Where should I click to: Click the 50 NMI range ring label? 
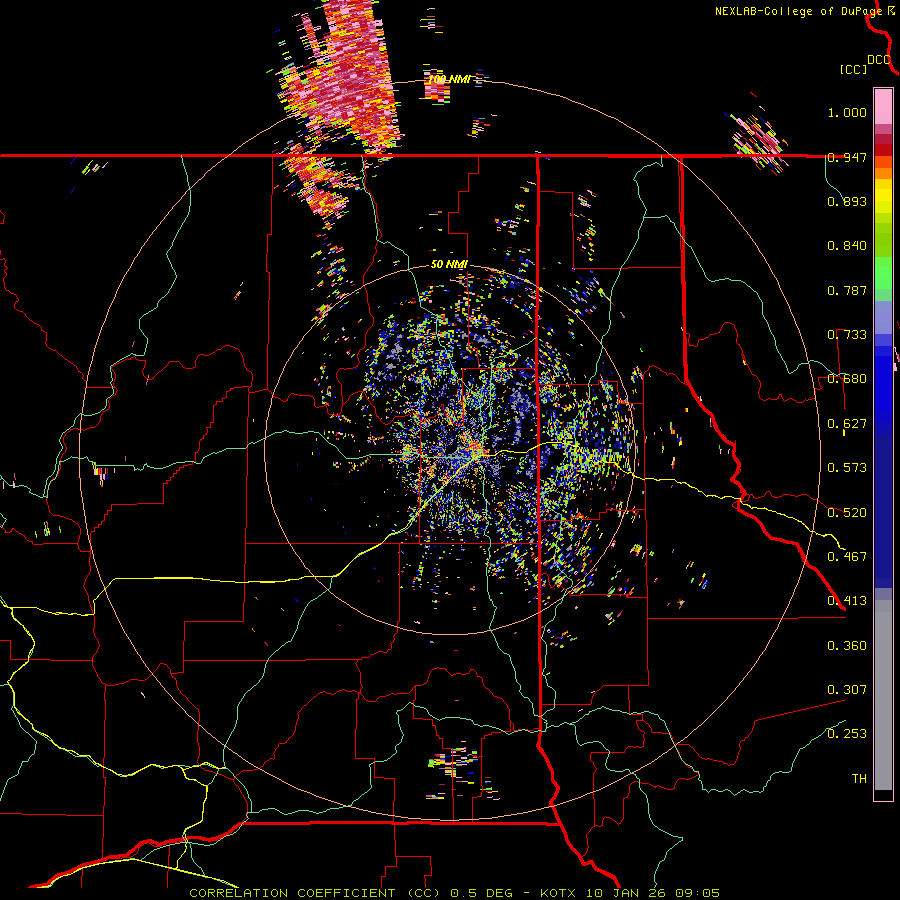[449, 265]
